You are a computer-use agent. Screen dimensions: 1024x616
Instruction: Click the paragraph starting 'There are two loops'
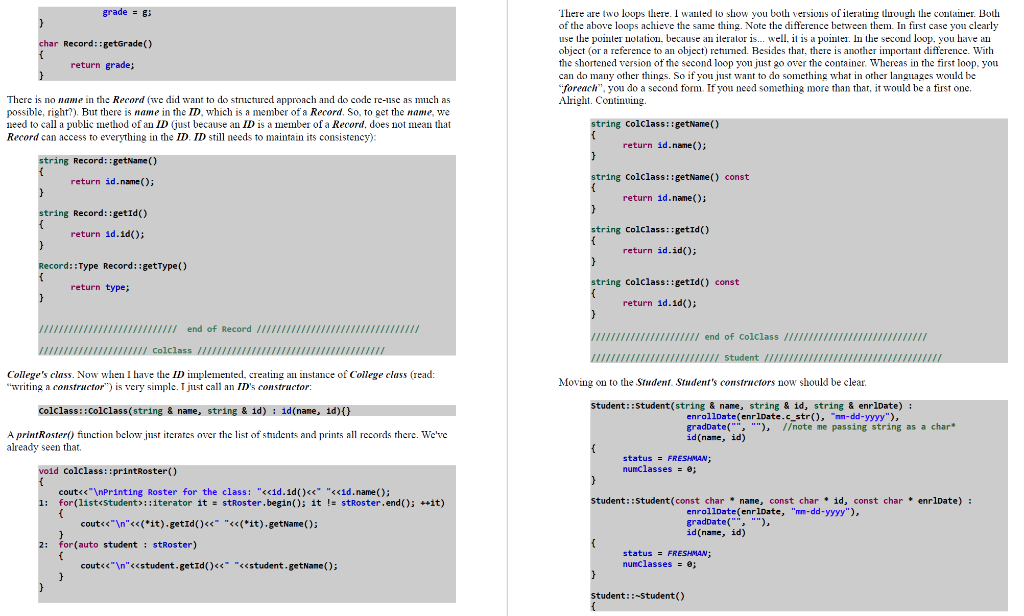pos(779,57)
